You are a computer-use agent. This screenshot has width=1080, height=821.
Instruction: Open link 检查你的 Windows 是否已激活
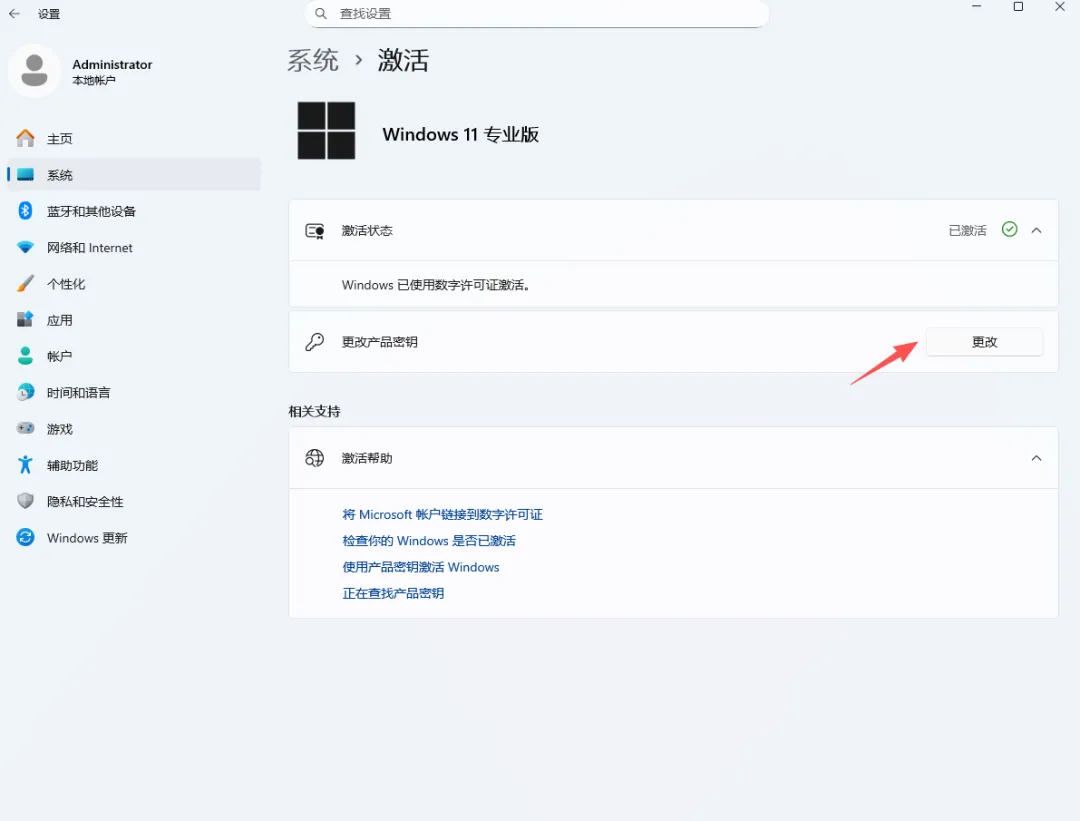pos(428,541)
